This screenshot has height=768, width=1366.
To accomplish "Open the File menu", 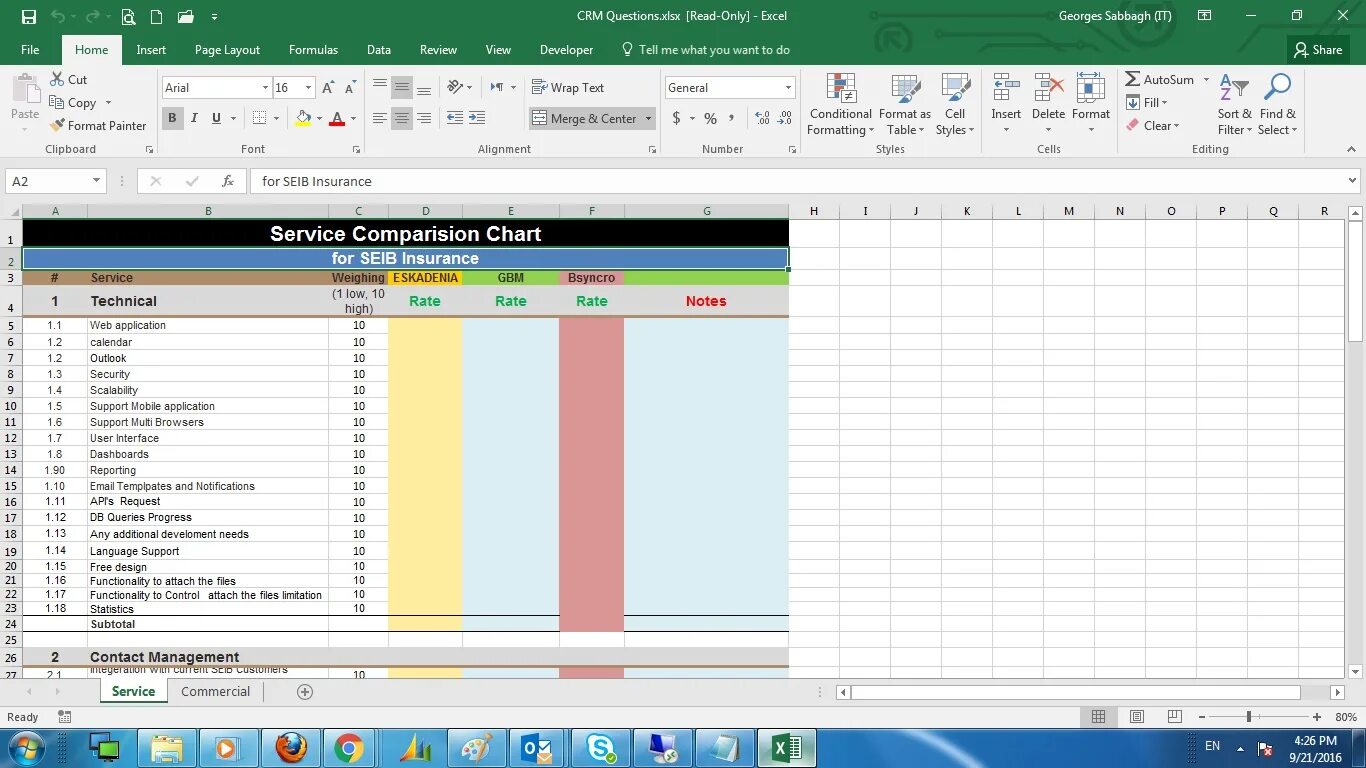I will [30, 50].
